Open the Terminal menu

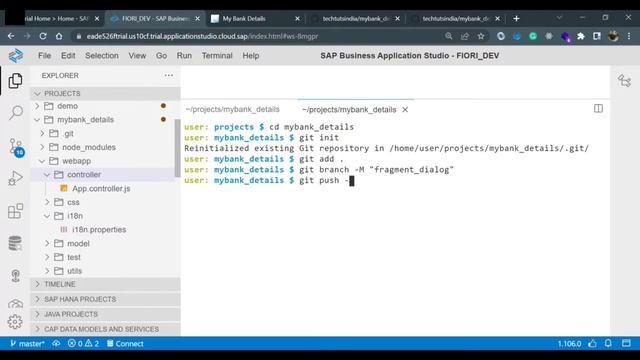[217, 56]
